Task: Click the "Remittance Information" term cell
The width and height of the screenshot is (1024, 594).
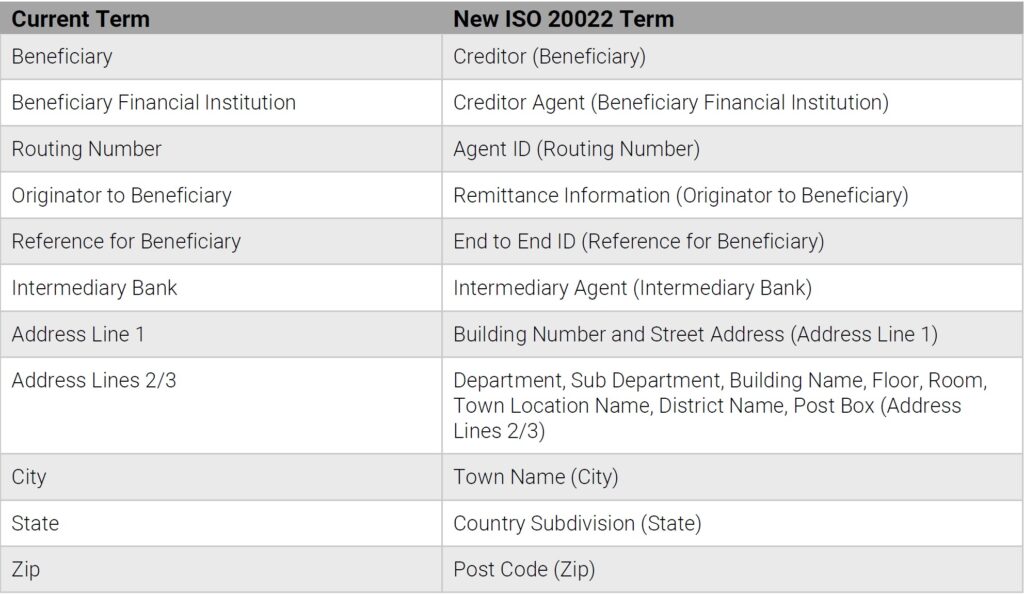Action: [x=680, y=195]
